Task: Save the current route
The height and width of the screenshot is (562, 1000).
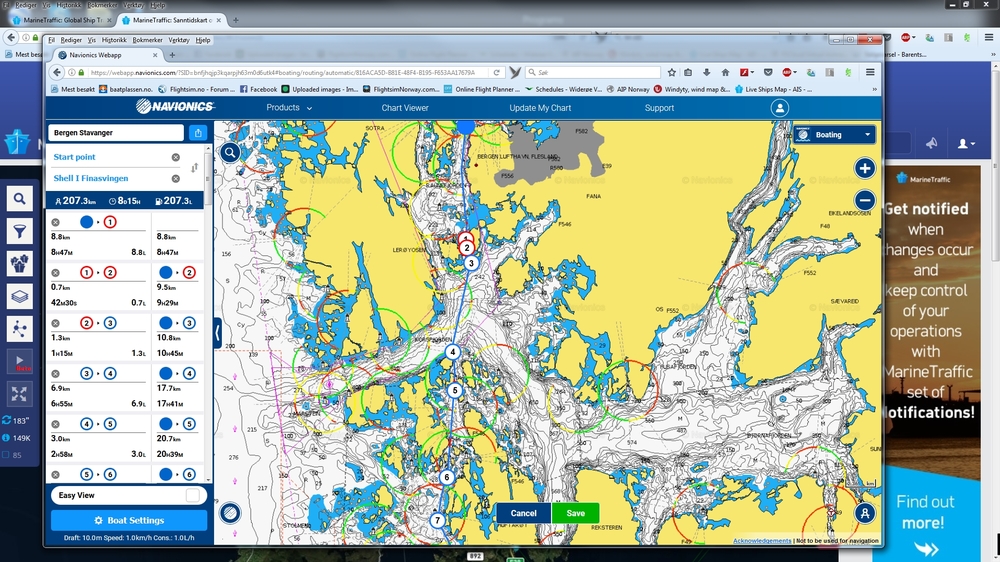Action: [x=575, y=514]
